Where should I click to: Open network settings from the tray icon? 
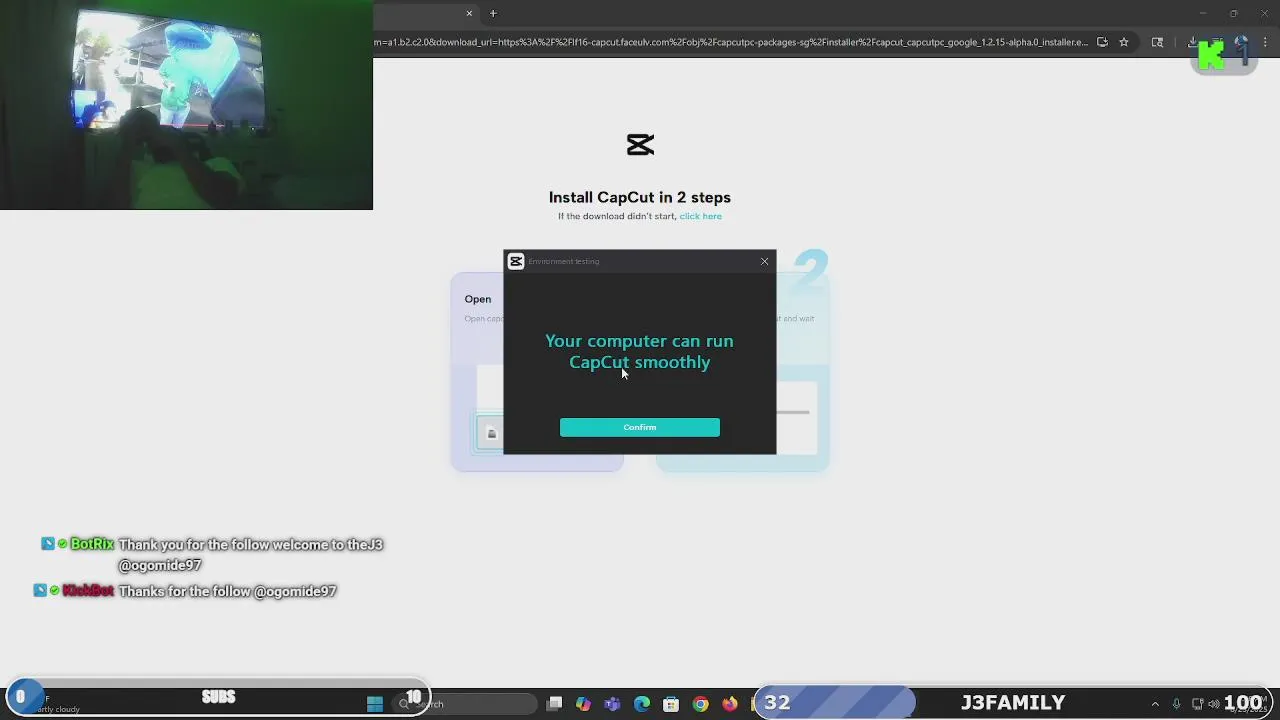(1197, 704)
